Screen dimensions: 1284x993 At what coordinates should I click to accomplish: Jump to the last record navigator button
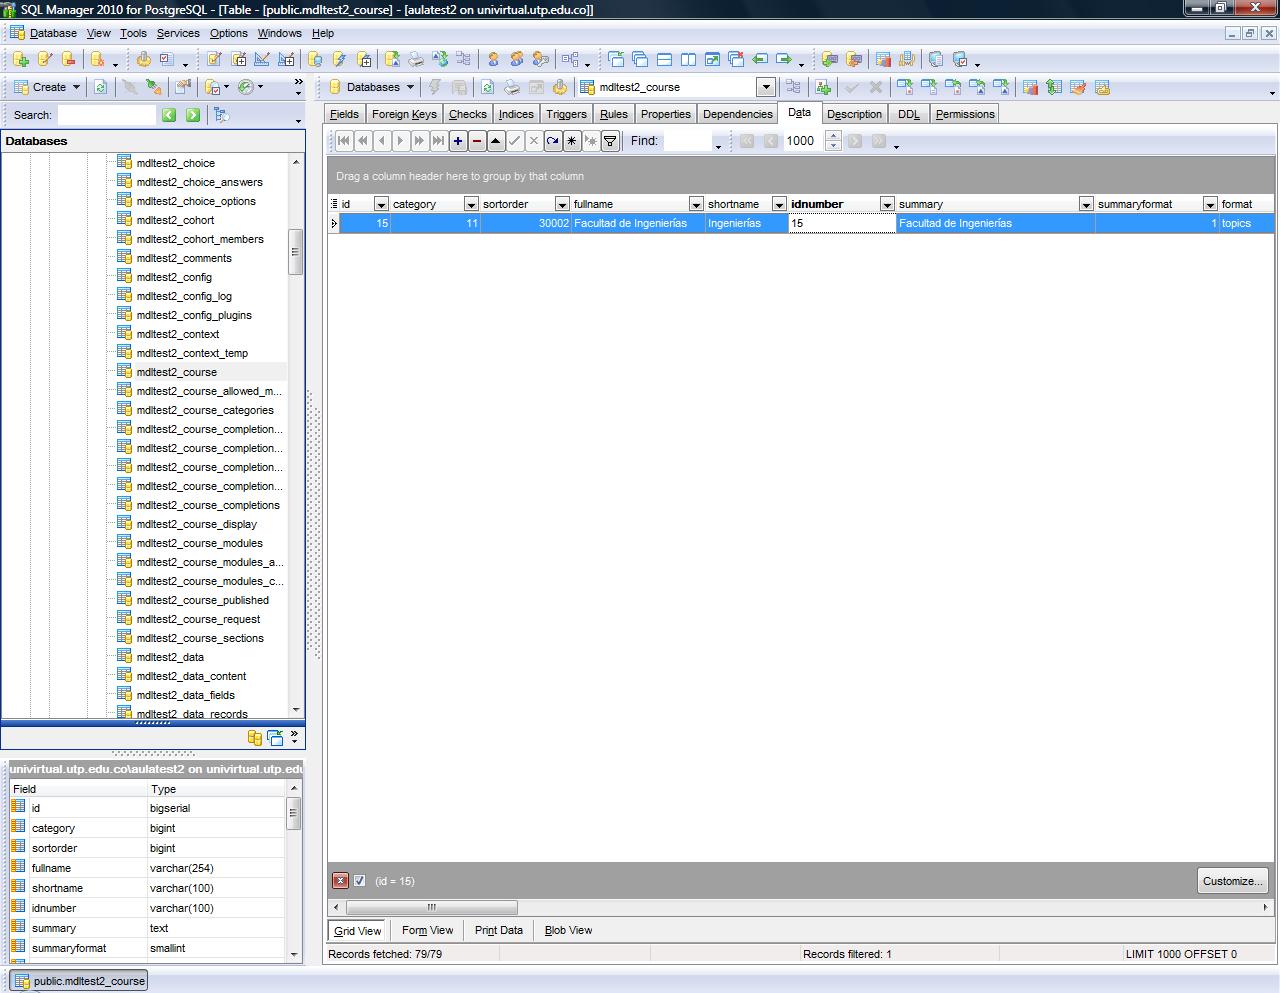(439, 141)
